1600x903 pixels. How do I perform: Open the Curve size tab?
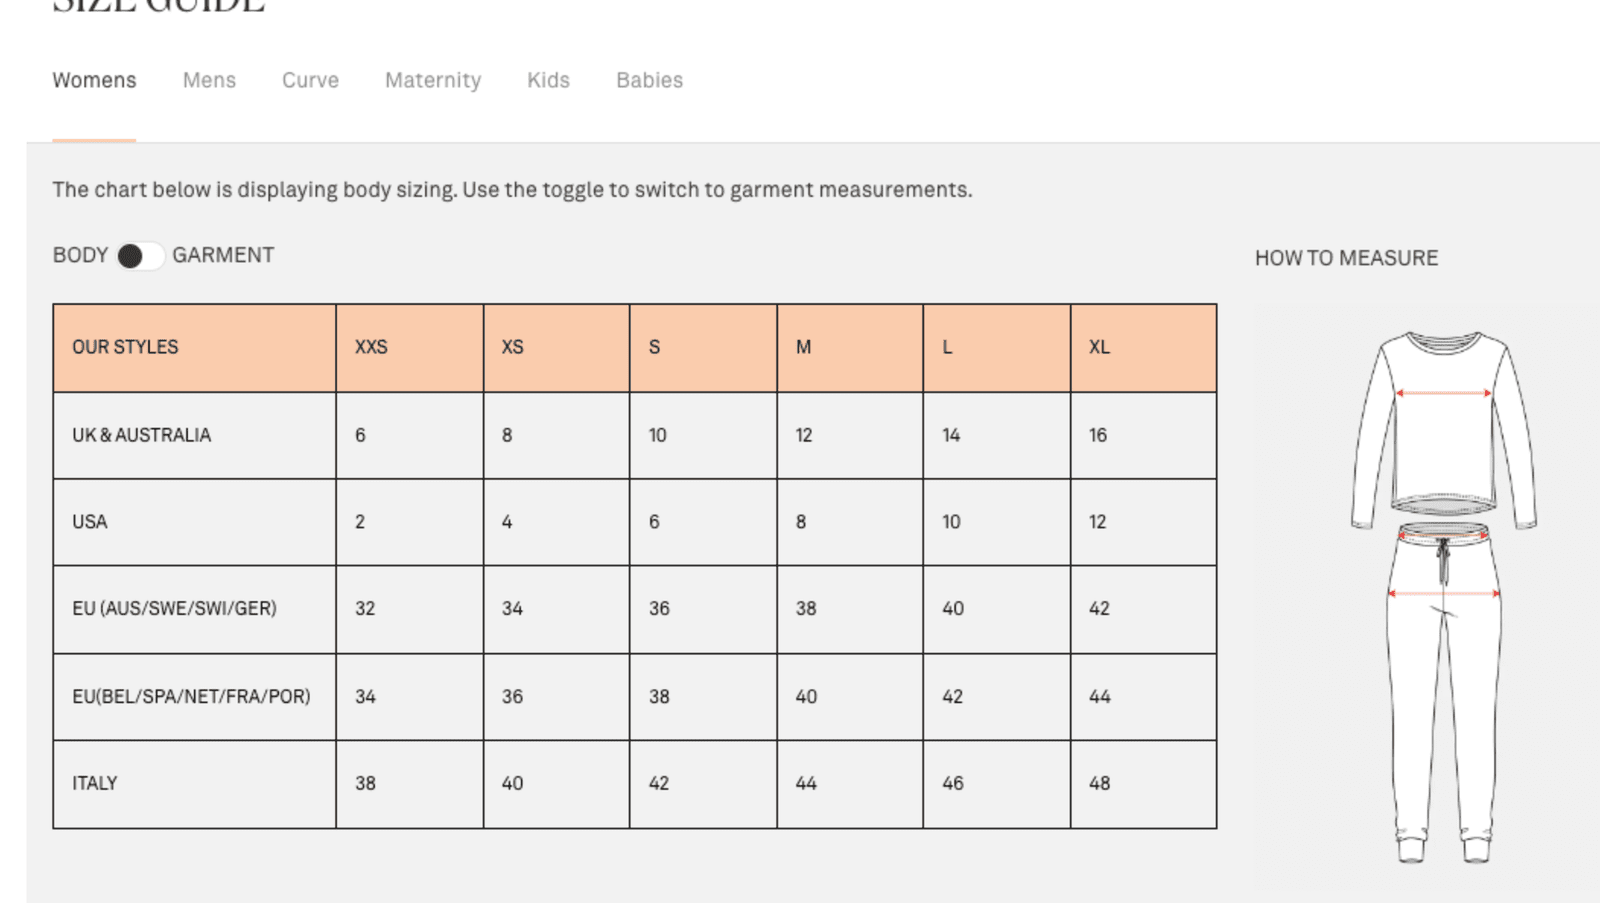(310, 80)
